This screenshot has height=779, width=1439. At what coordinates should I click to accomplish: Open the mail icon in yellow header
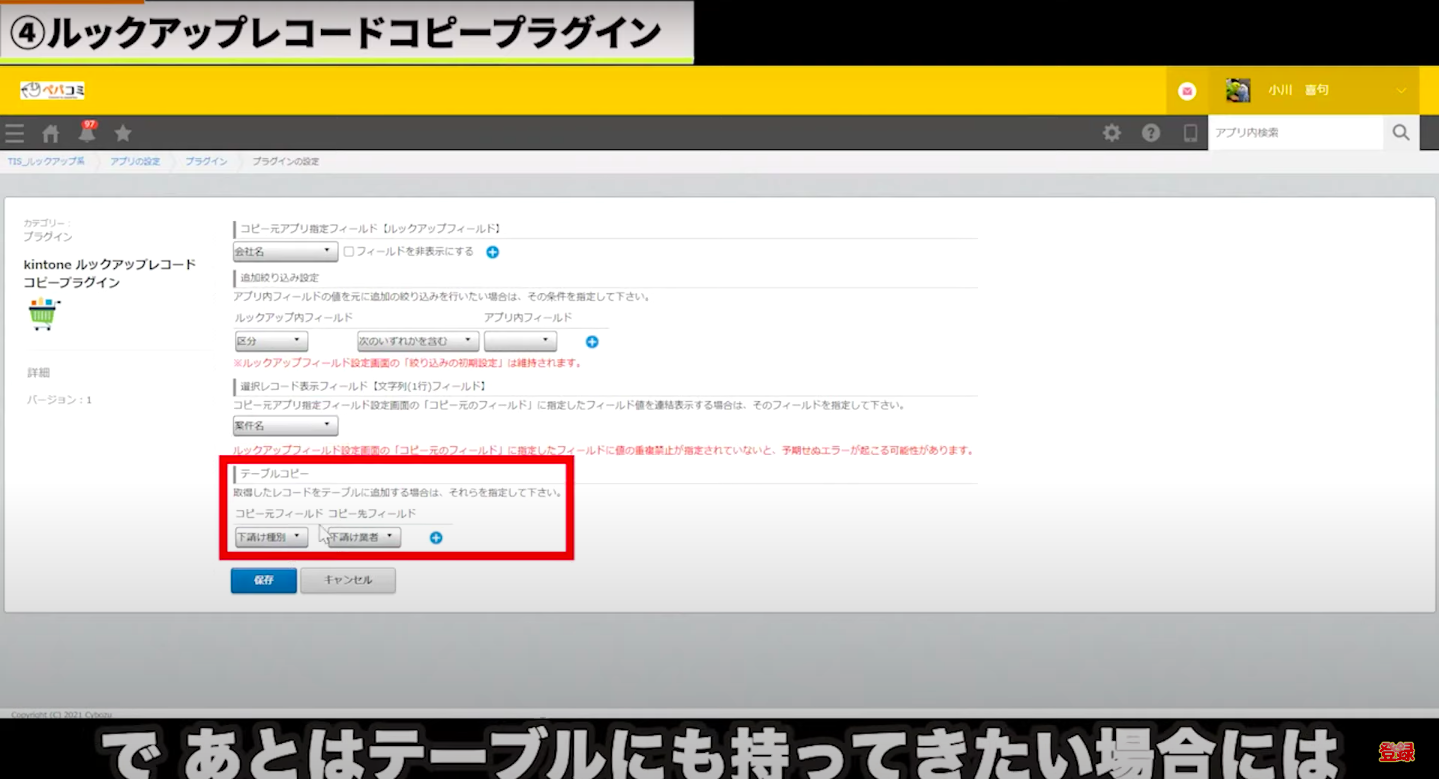coord(1187,91)
